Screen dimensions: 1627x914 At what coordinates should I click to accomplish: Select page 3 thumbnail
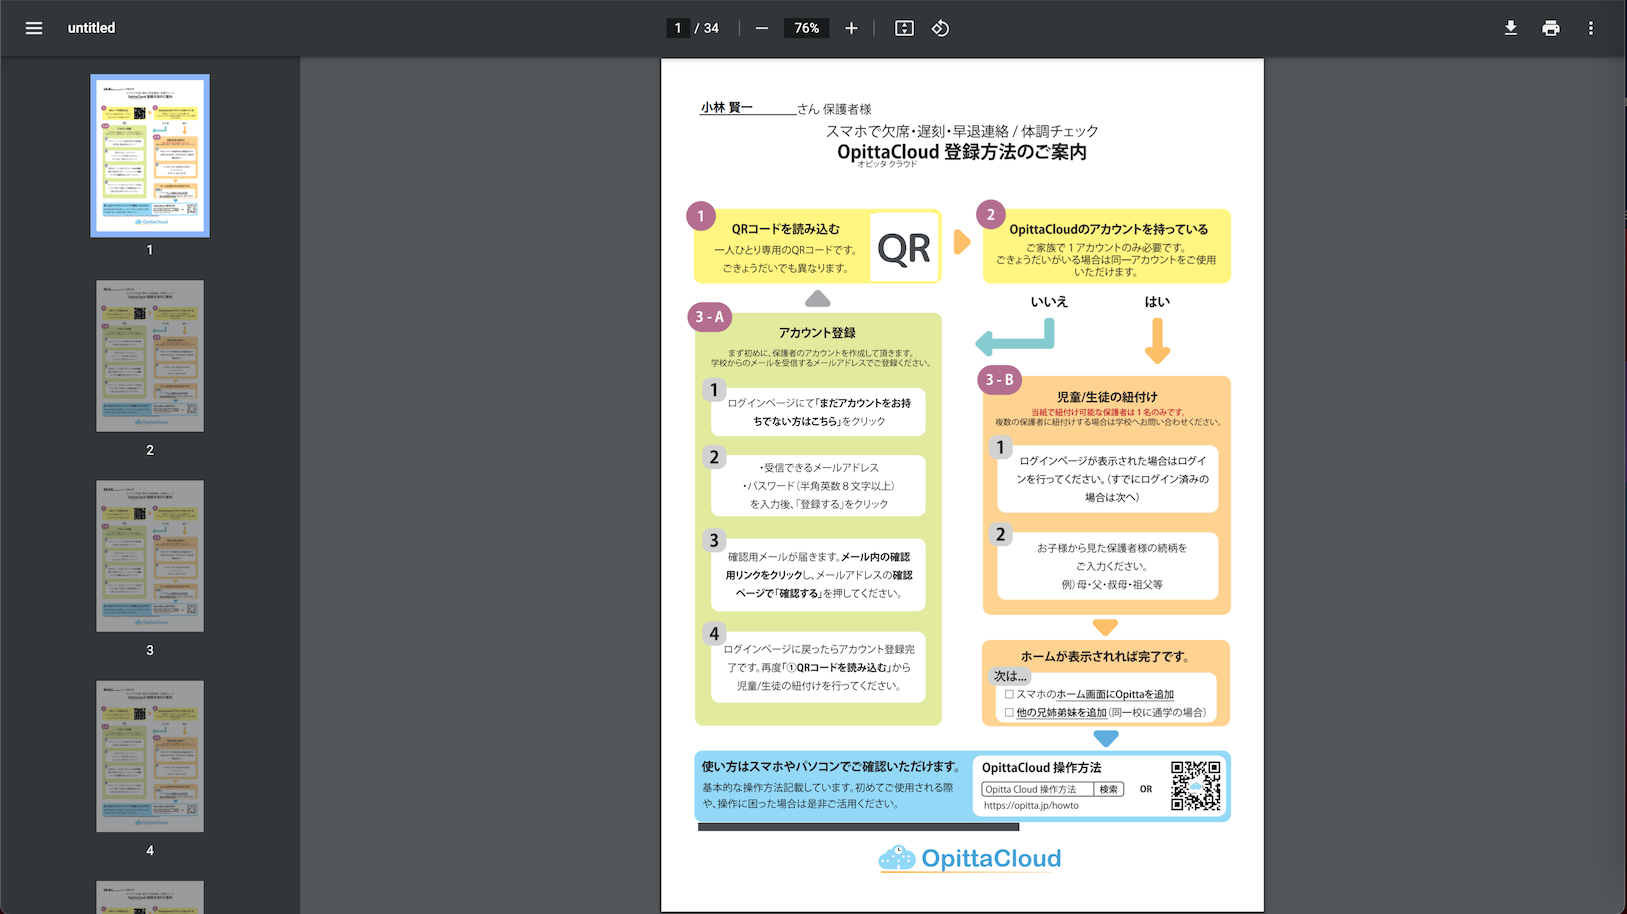(150, 556)
